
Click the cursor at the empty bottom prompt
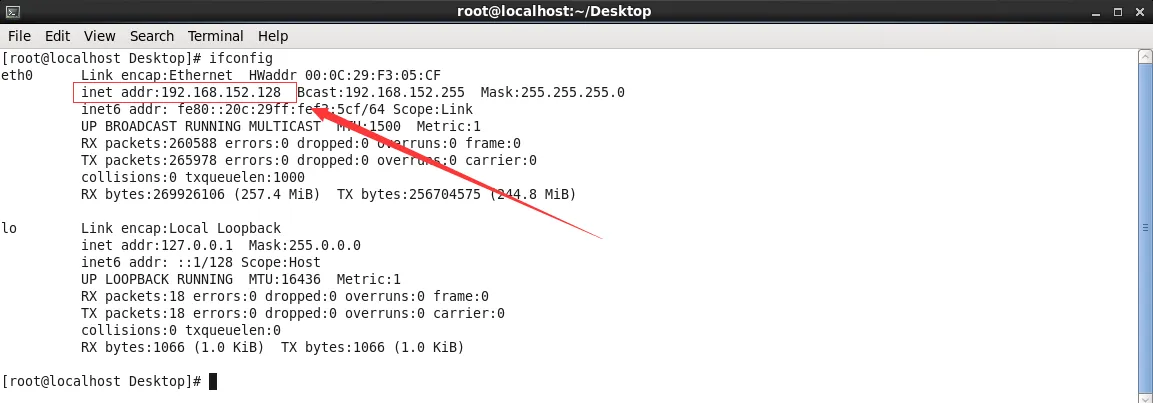pos(212,381)
